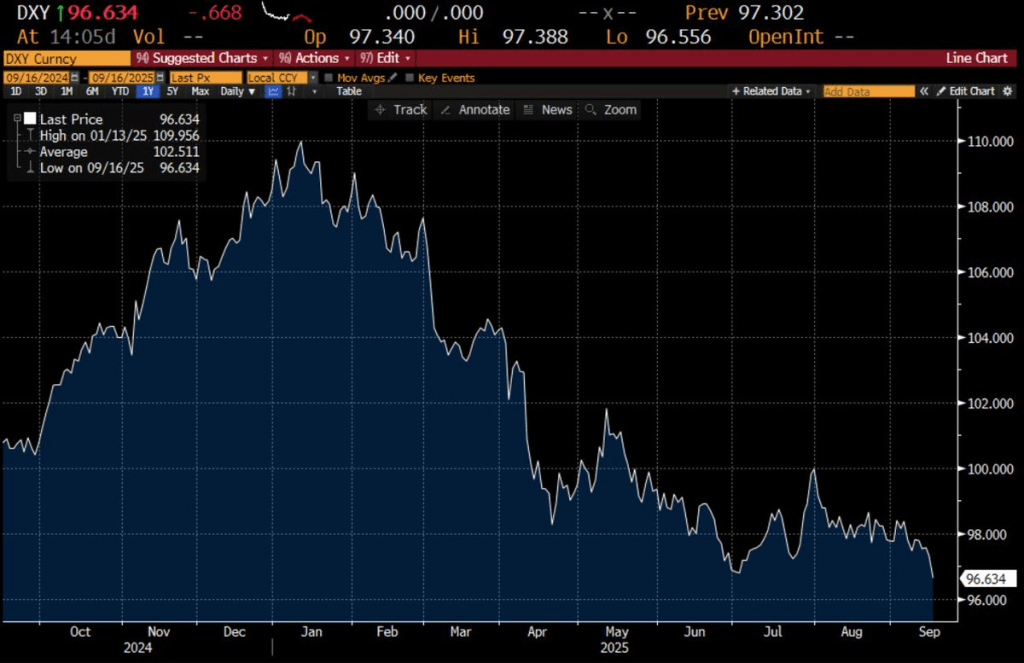Open the Related Data dropdown
The height and width of the screenshot is (663, 1024).
click(x=771, y=91)
